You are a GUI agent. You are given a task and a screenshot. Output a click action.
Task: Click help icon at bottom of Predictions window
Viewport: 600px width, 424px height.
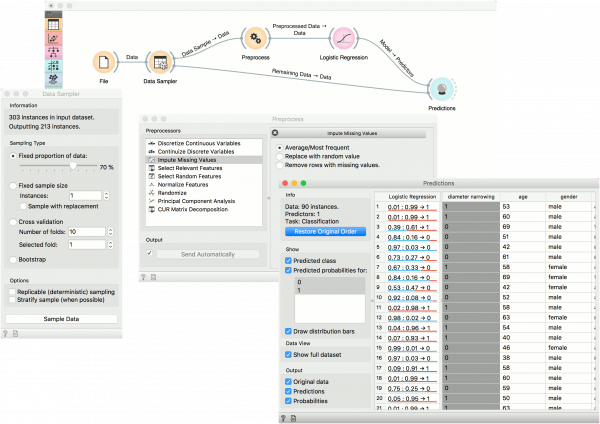pos(285,417)
